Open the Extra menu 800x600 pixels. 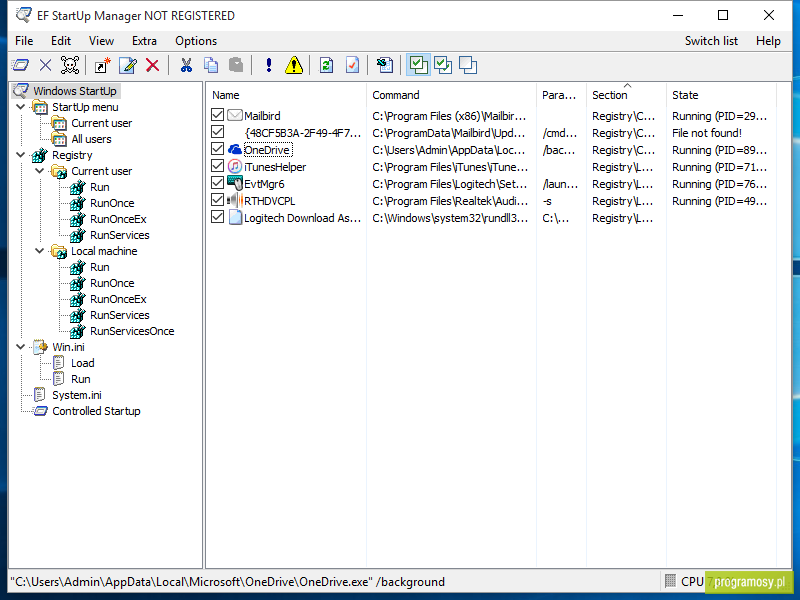[x=144, y=41]
